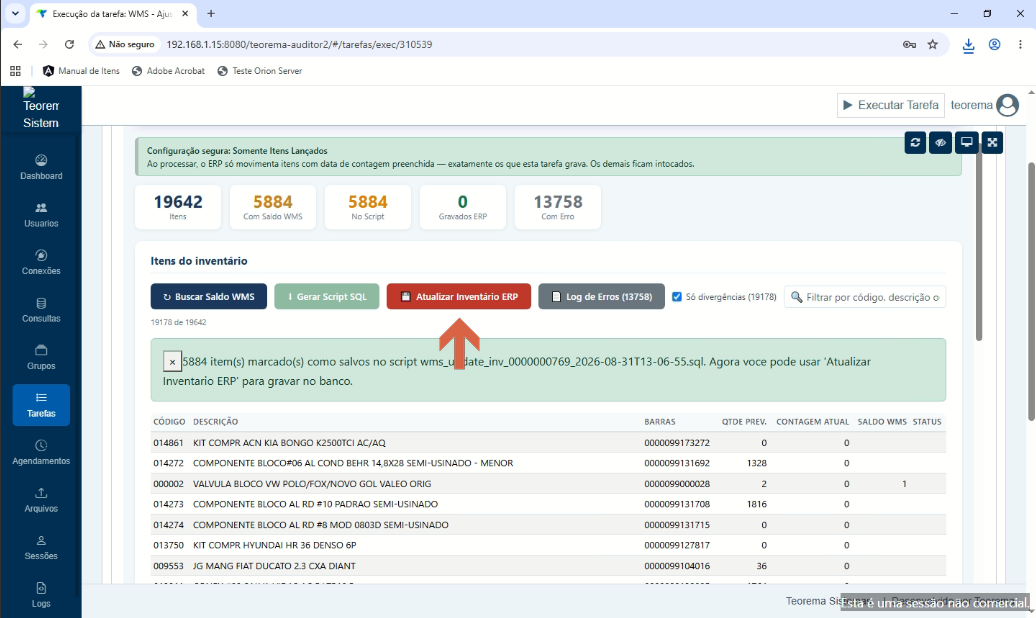Viewport: 1036px width, 618px height.
Task: Open the Consultas sidebar item
Action: (x=41, y=310)
